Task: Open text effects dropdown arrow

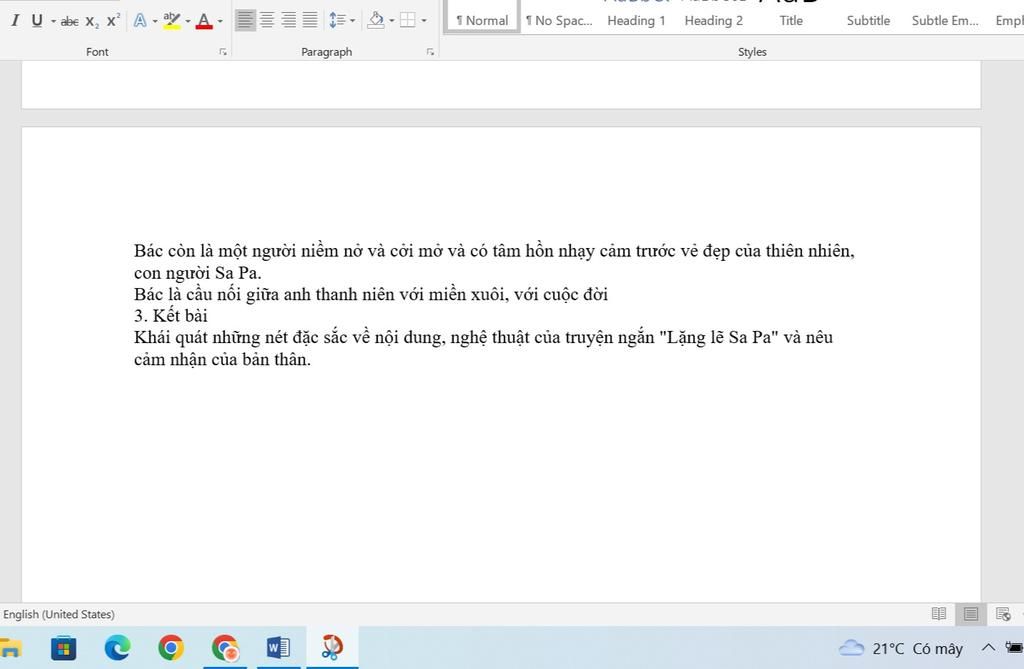Action: click(155, 21)
